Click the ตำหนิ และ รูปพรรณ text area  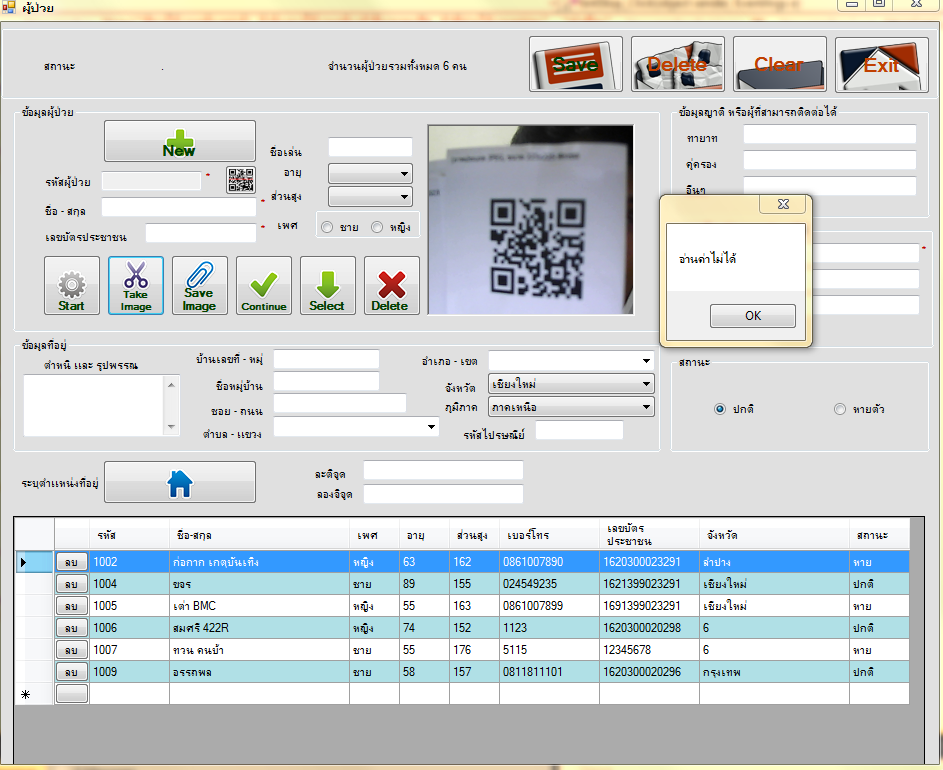94,405
